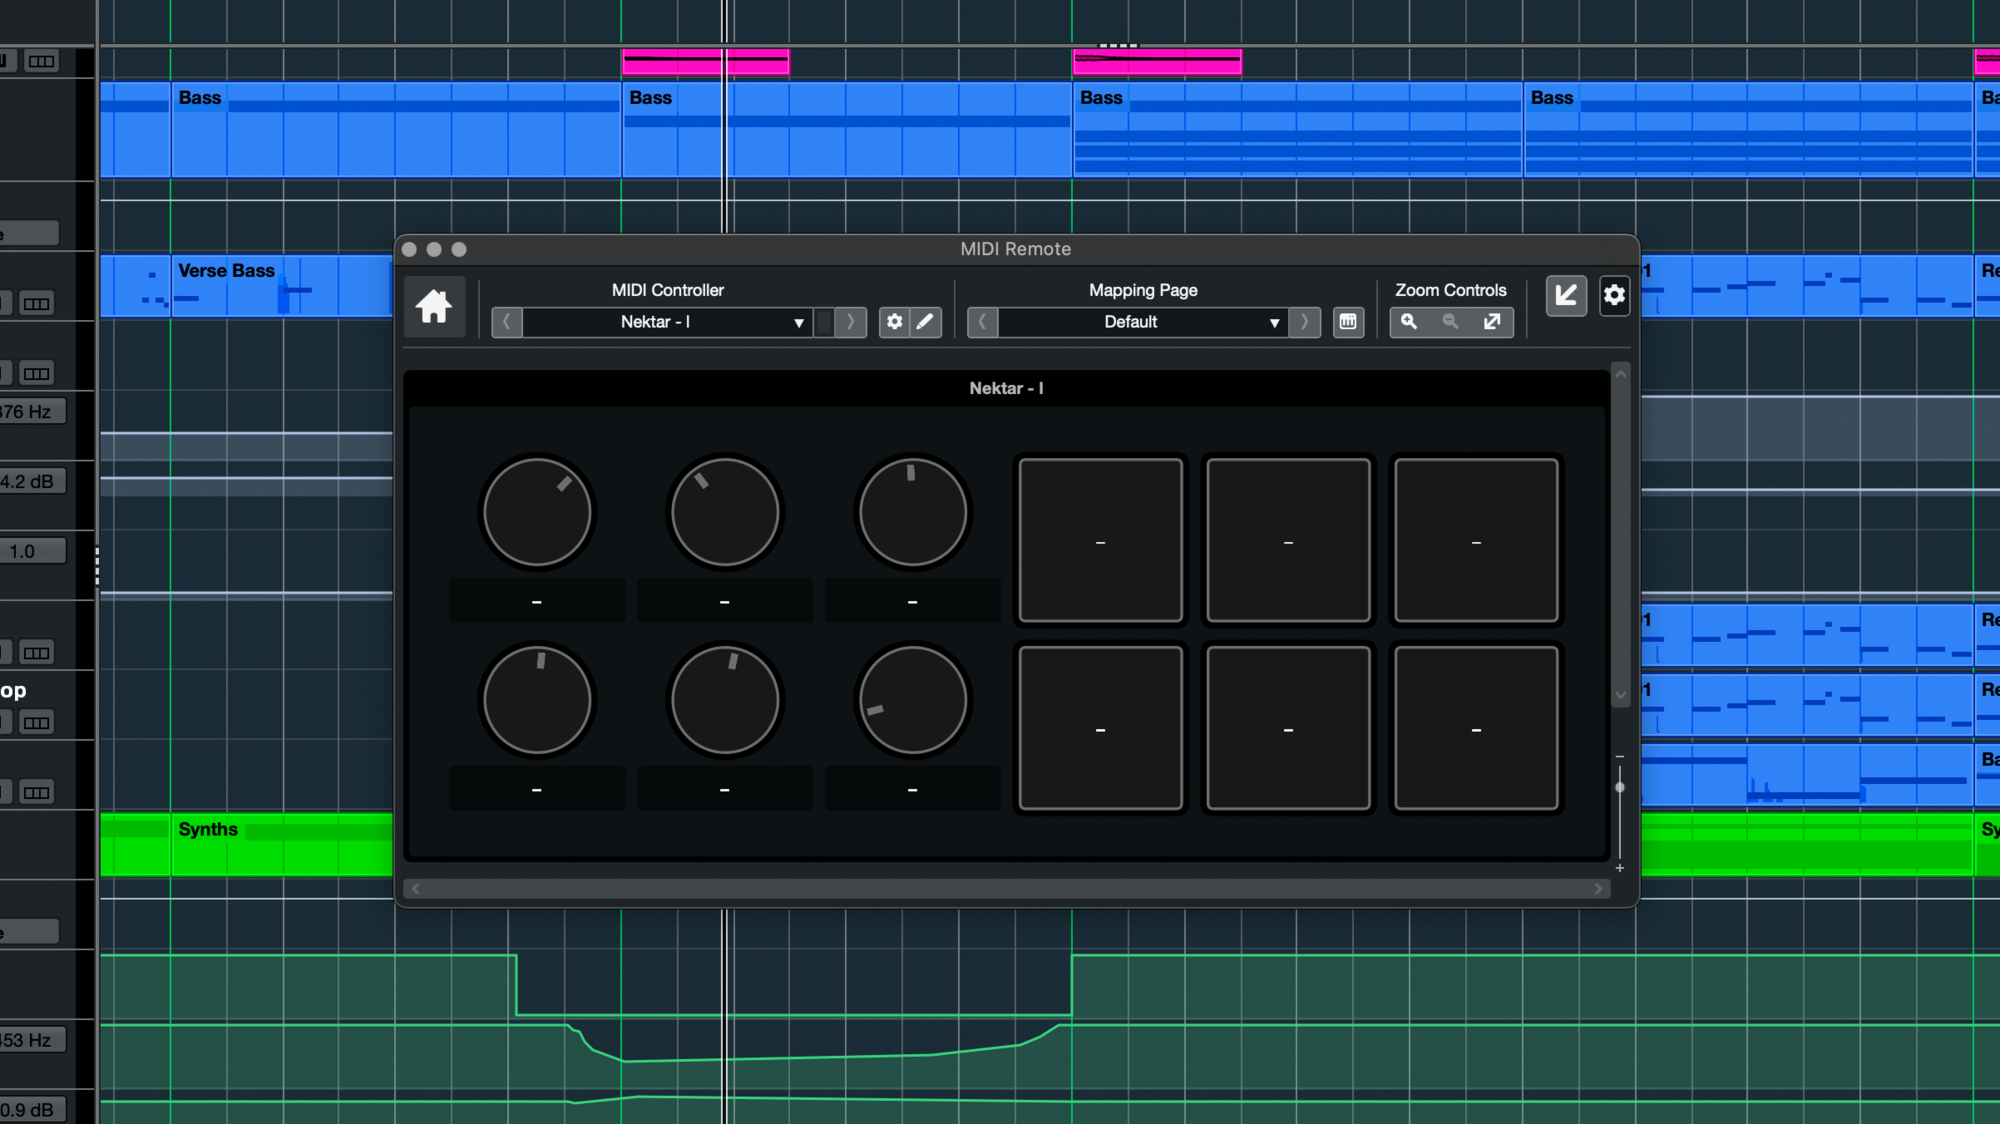This screenshot has width=2000, height=1124.
Task: Click the top-left pad on Nektar surface
Action: coord(1100,540)
